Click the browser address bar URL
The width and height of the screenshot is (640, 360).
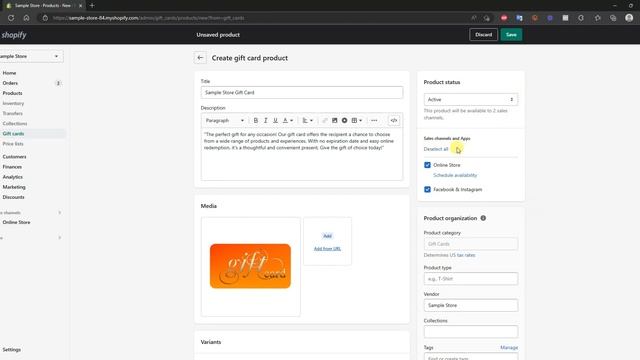point(149,18)
